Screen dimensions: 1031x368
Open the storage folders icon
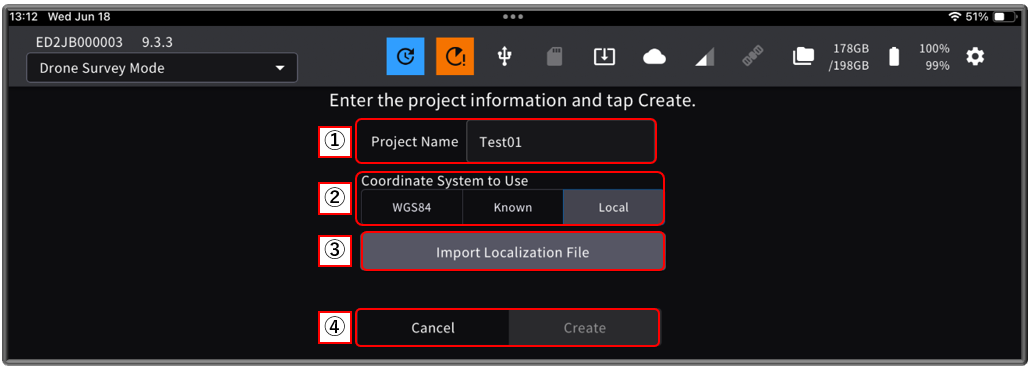click(803, 57)
